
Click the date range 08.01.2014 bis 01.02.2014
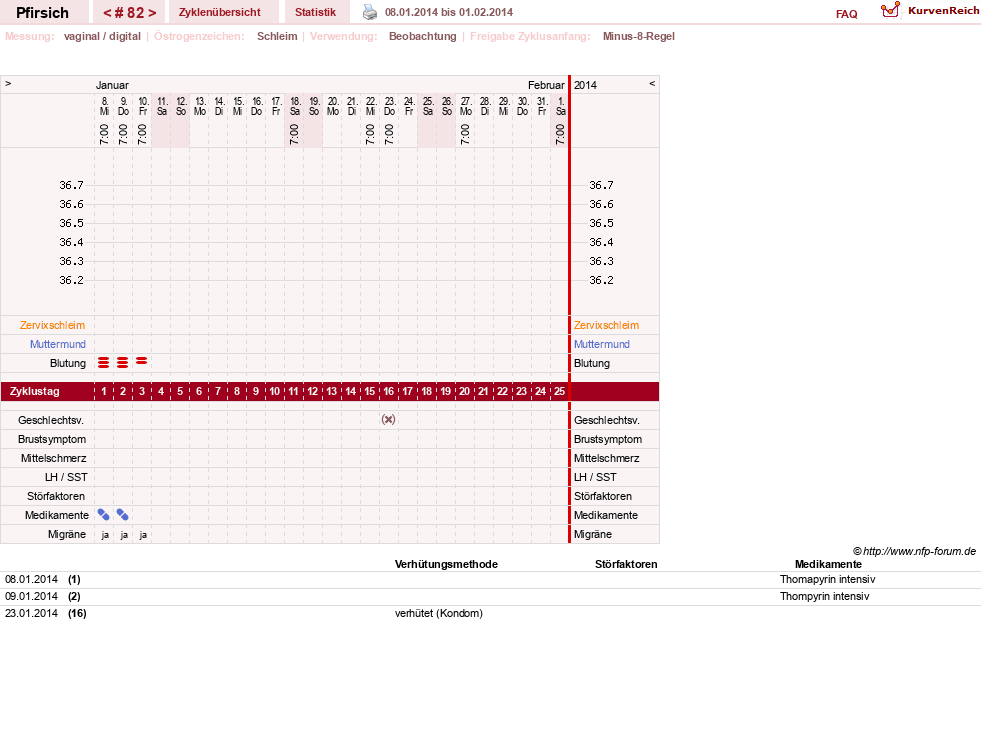click(x=449, y=12)
